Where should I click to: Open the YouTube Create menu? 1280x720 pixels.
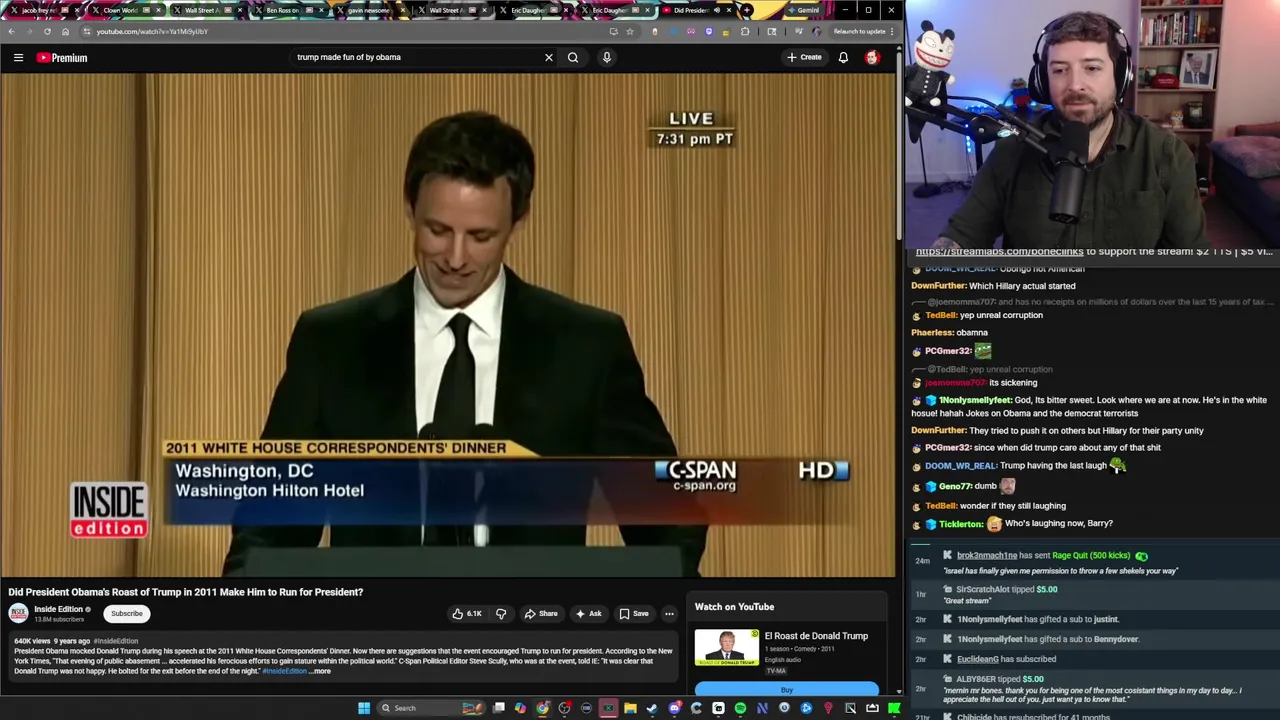[x=804, y=57]
